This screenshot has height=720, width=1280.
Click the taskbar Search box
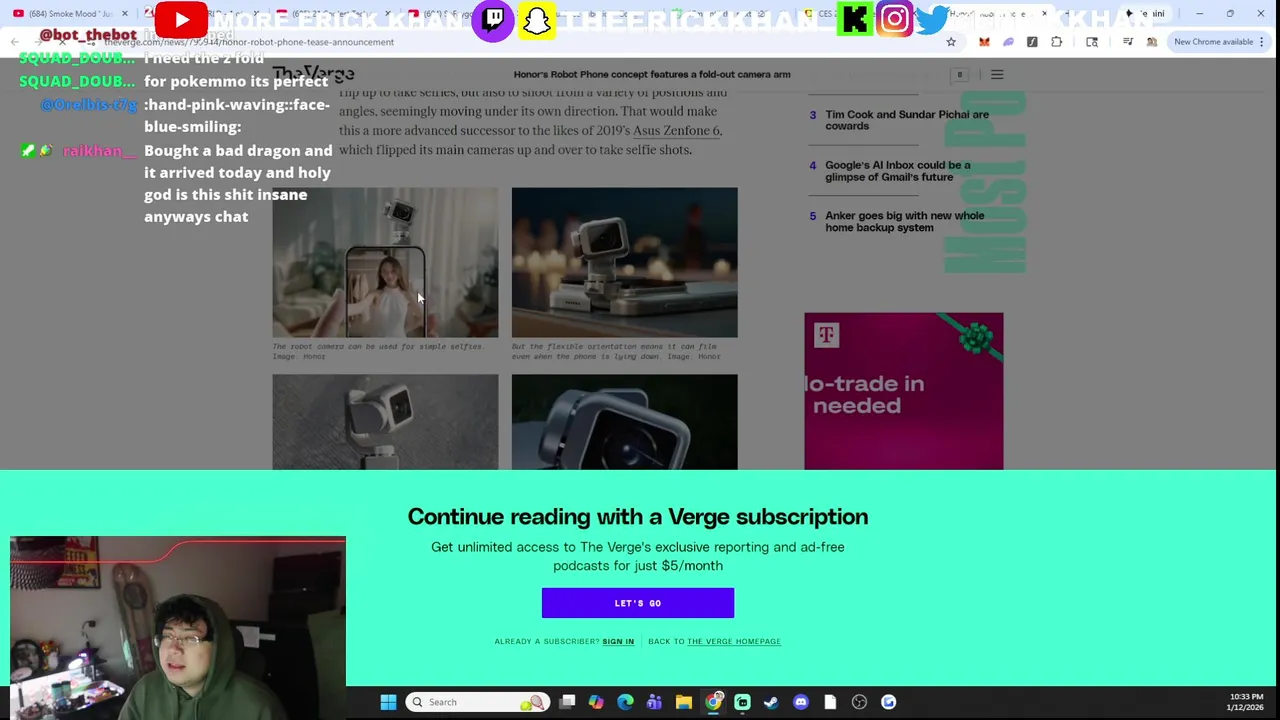tap(478, 702)
